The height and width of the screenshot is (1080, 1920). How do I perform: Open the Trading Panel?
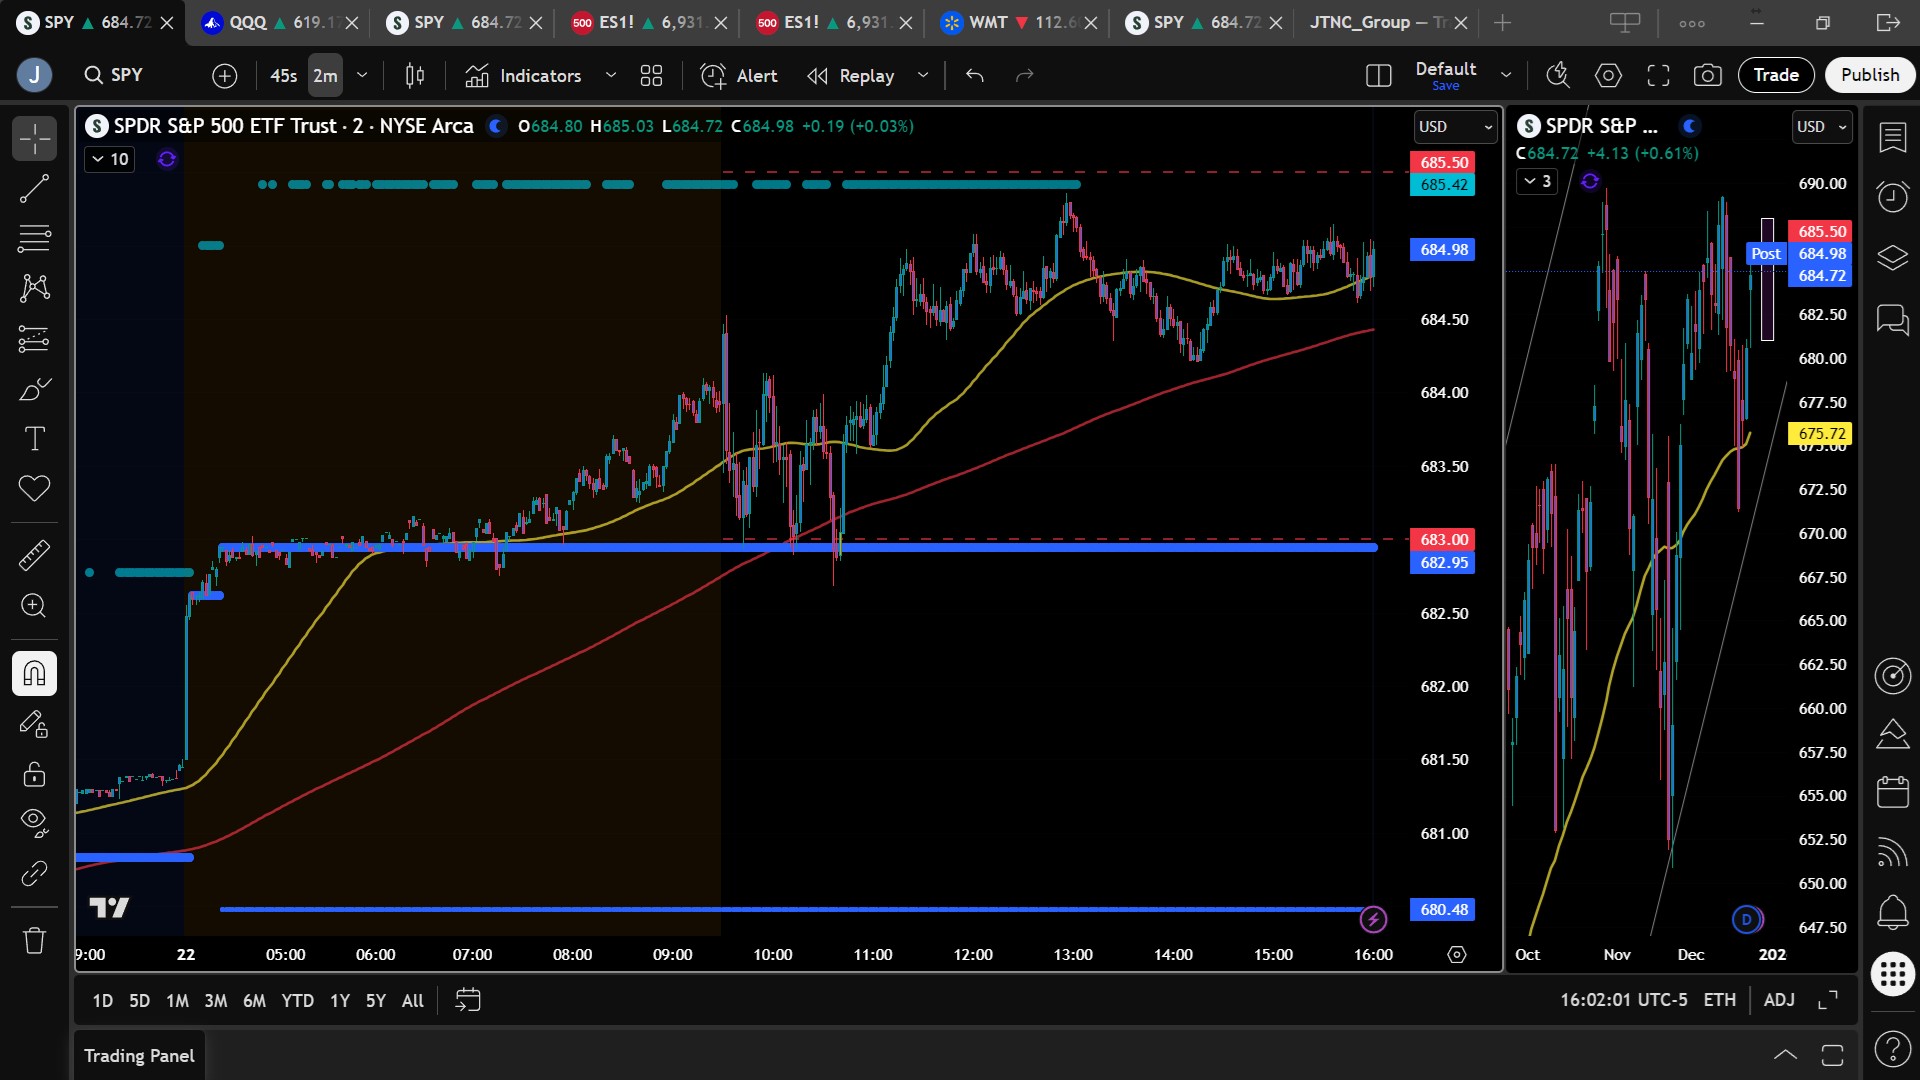[139, 1056]
